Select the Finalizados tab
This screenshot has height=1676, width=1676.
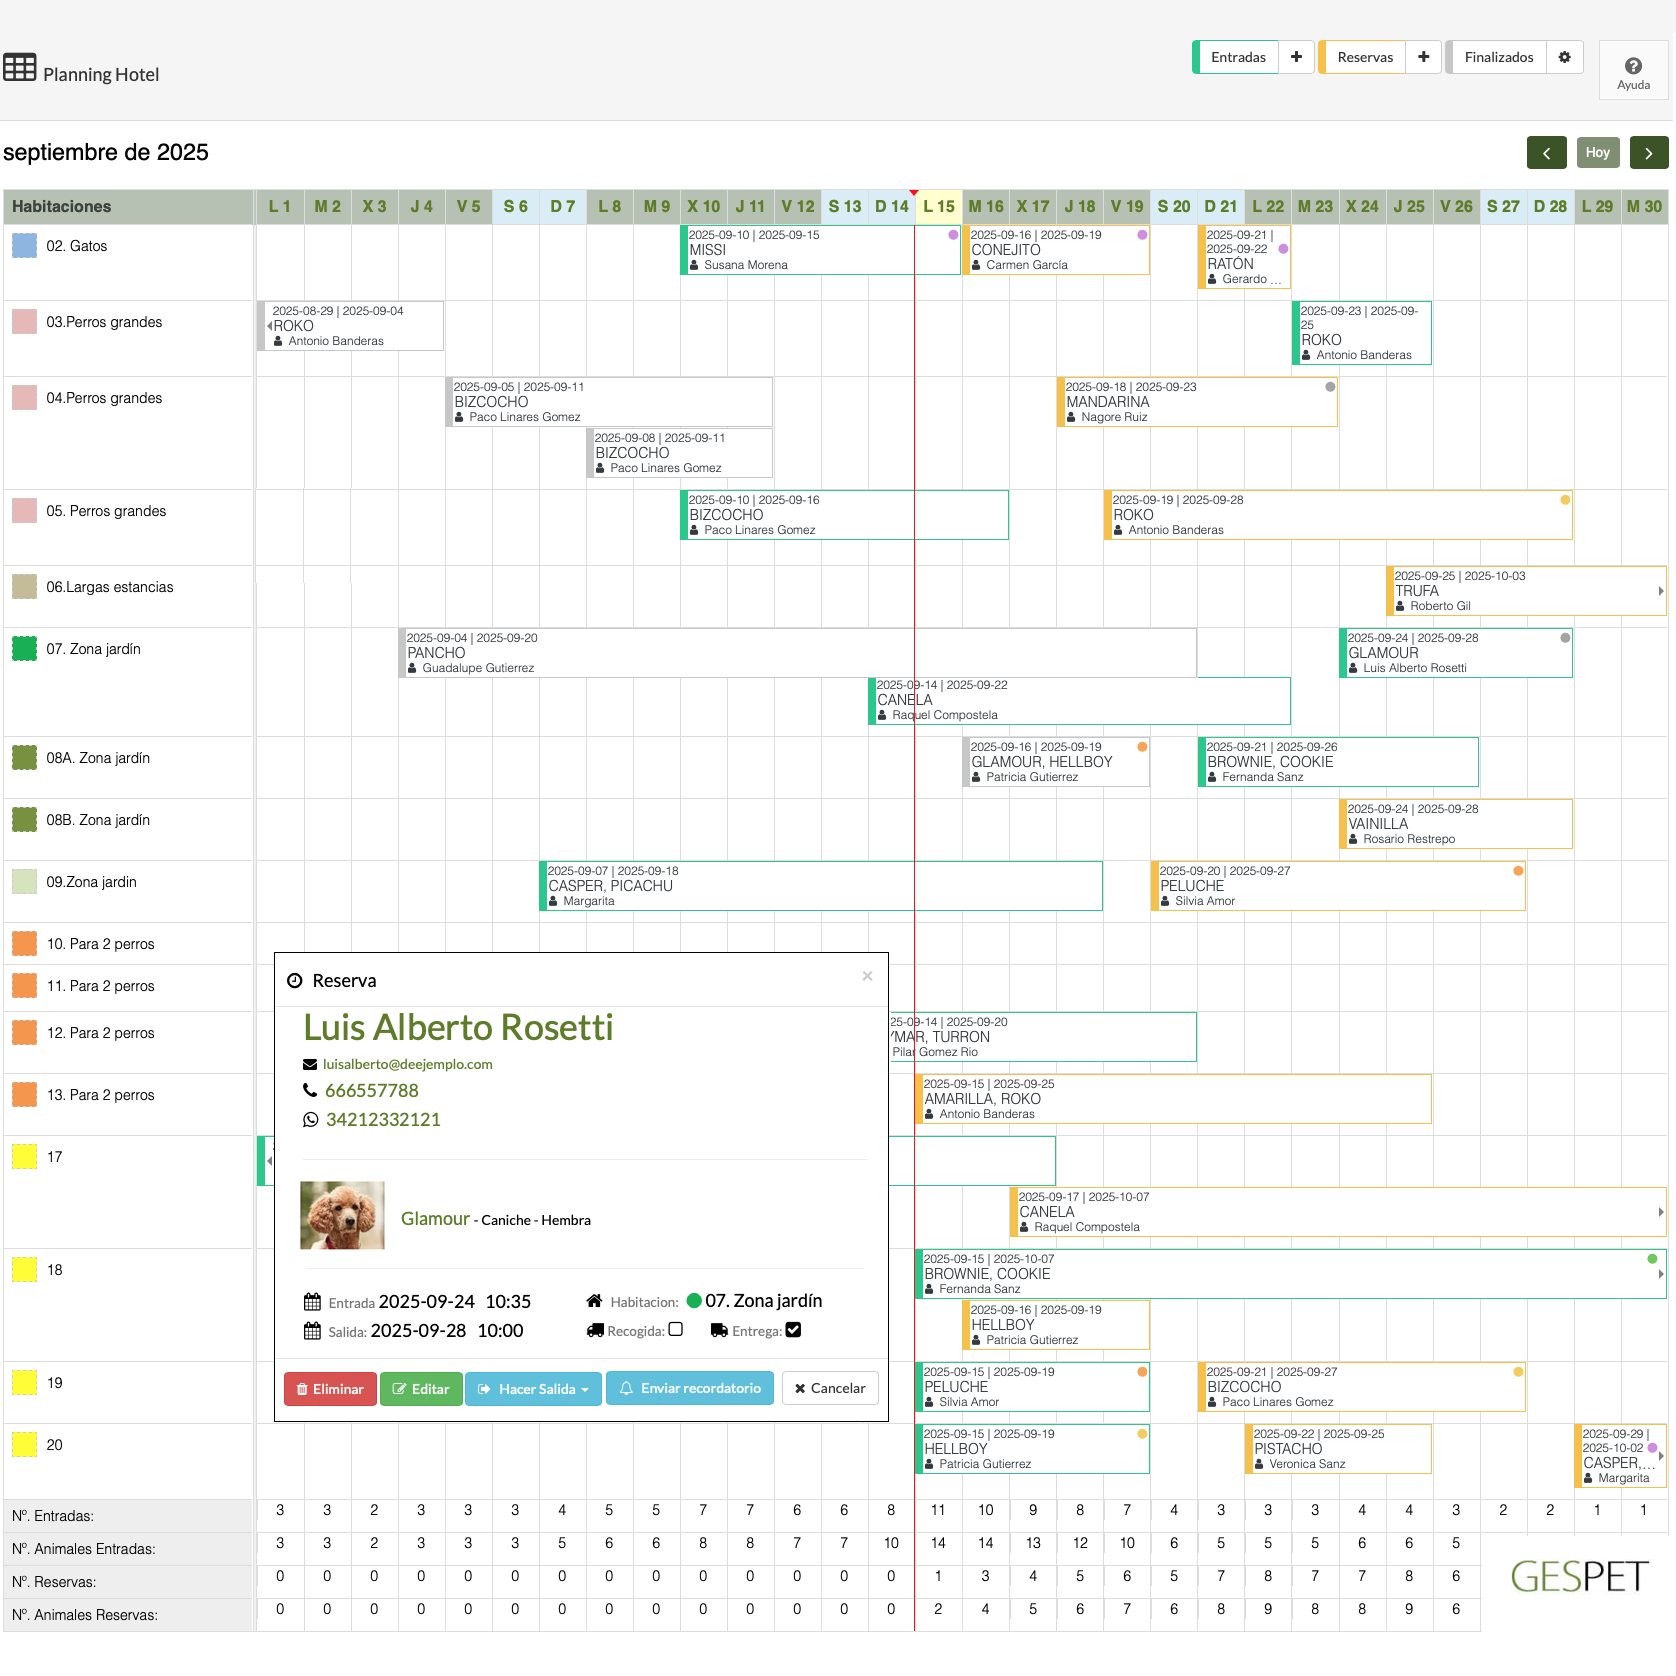[1498, 57]
